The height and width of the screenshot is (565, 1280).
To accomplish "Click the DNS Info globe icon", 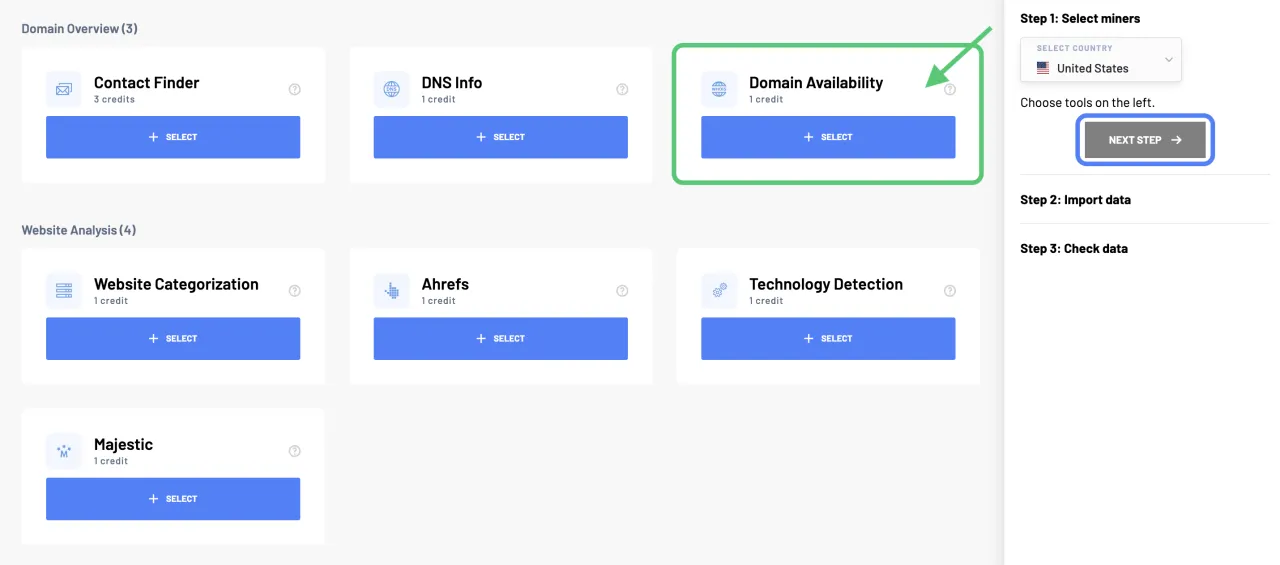I will [x=391, y=90].
